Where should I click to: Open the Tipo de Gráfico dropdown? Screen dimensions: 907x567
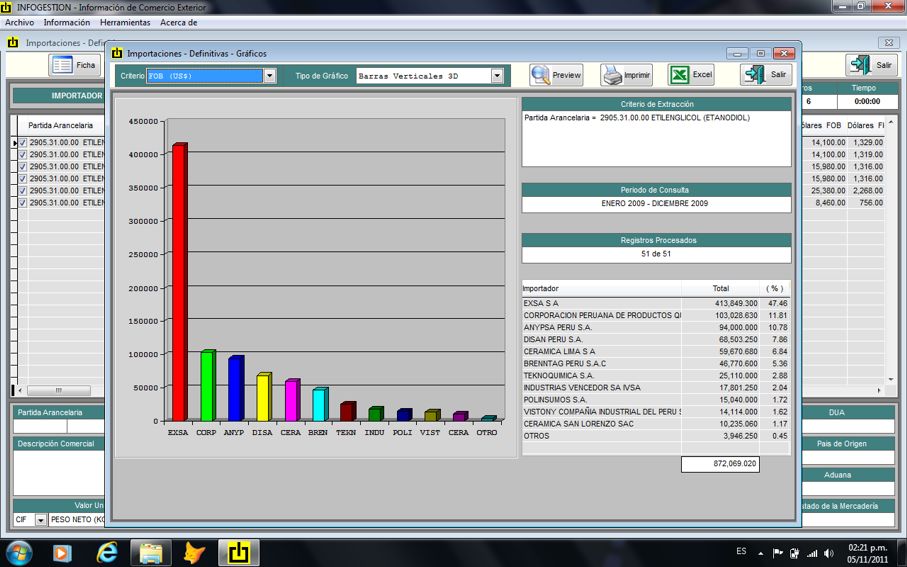tap(497, 76)
